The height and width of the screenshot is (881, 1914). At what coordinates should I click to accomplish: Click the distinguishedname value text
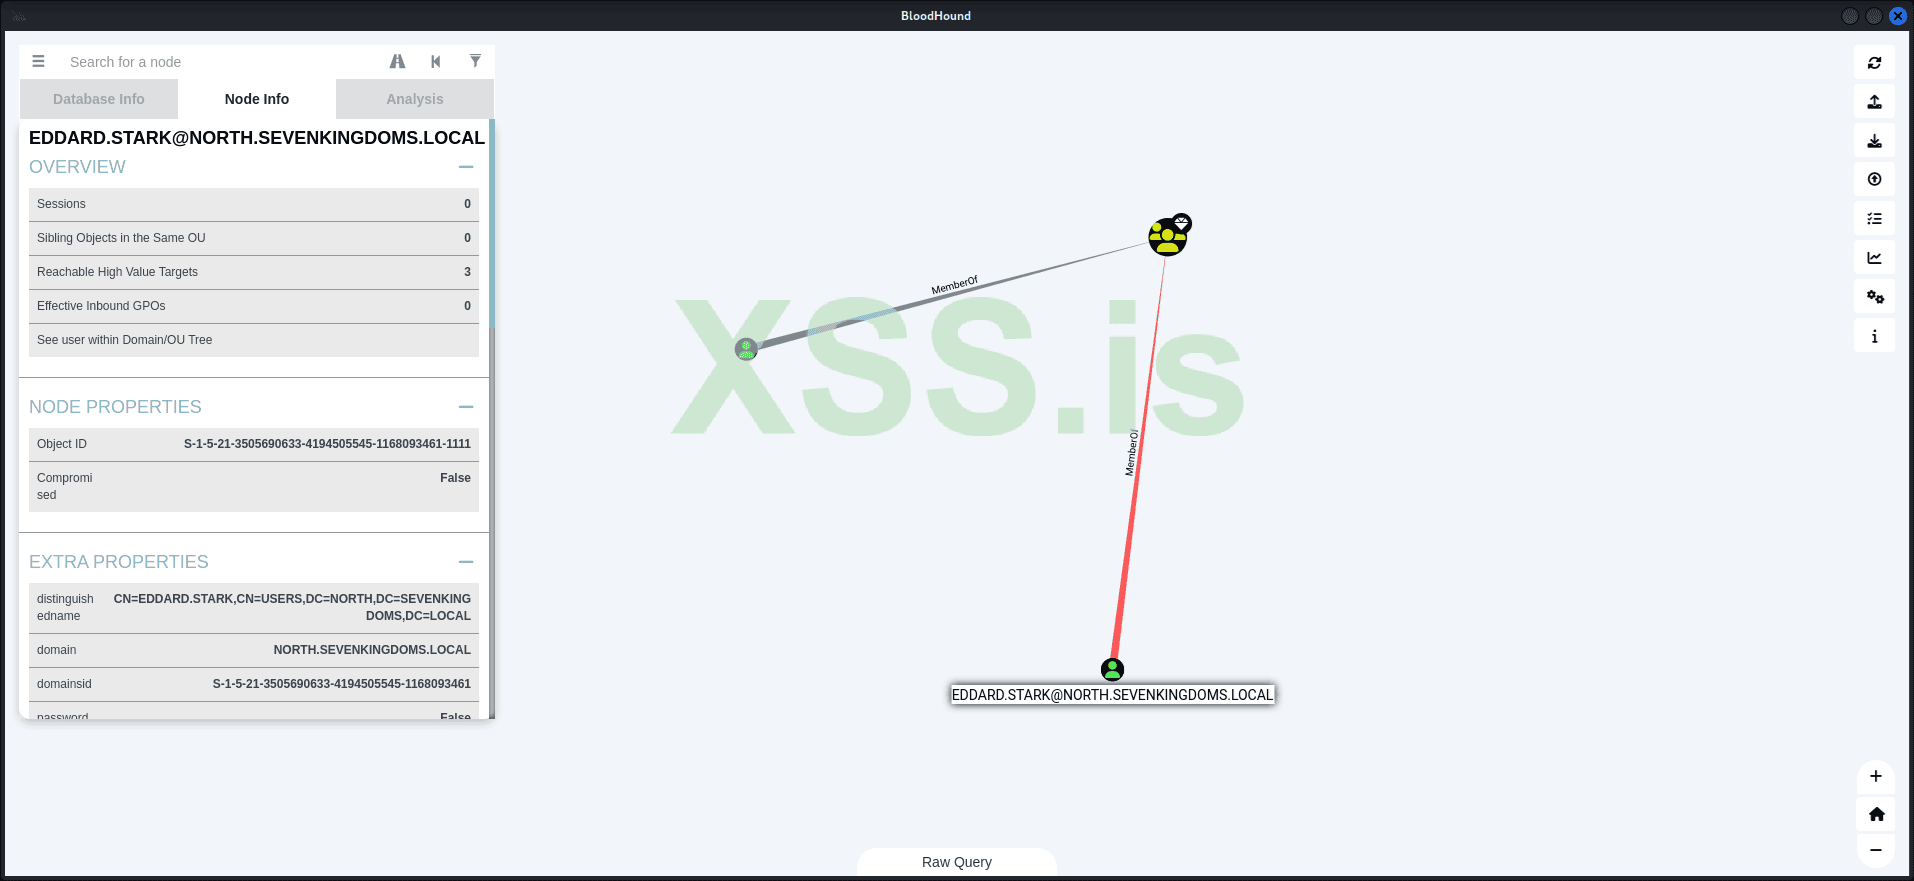pos(292,607)
